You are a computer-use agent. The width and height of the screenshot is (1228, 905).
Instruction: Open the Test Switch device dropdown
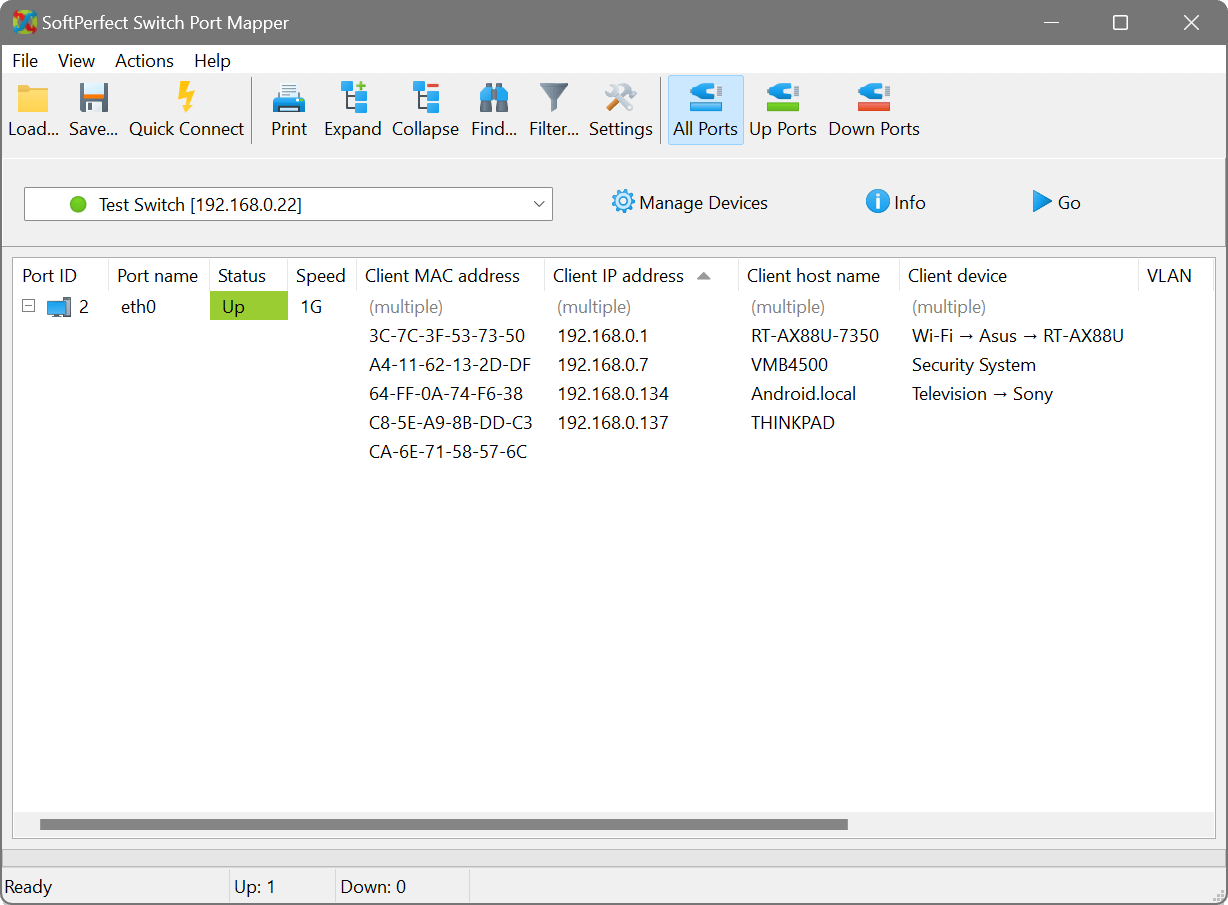(x=288, y=204)
